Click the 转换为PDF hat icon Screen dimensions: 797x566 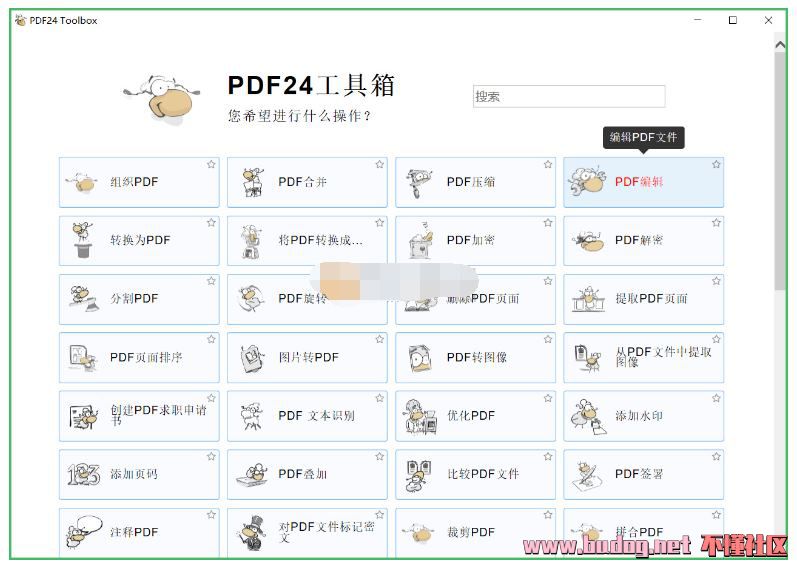pyautogui.click(x=83, y=240)
